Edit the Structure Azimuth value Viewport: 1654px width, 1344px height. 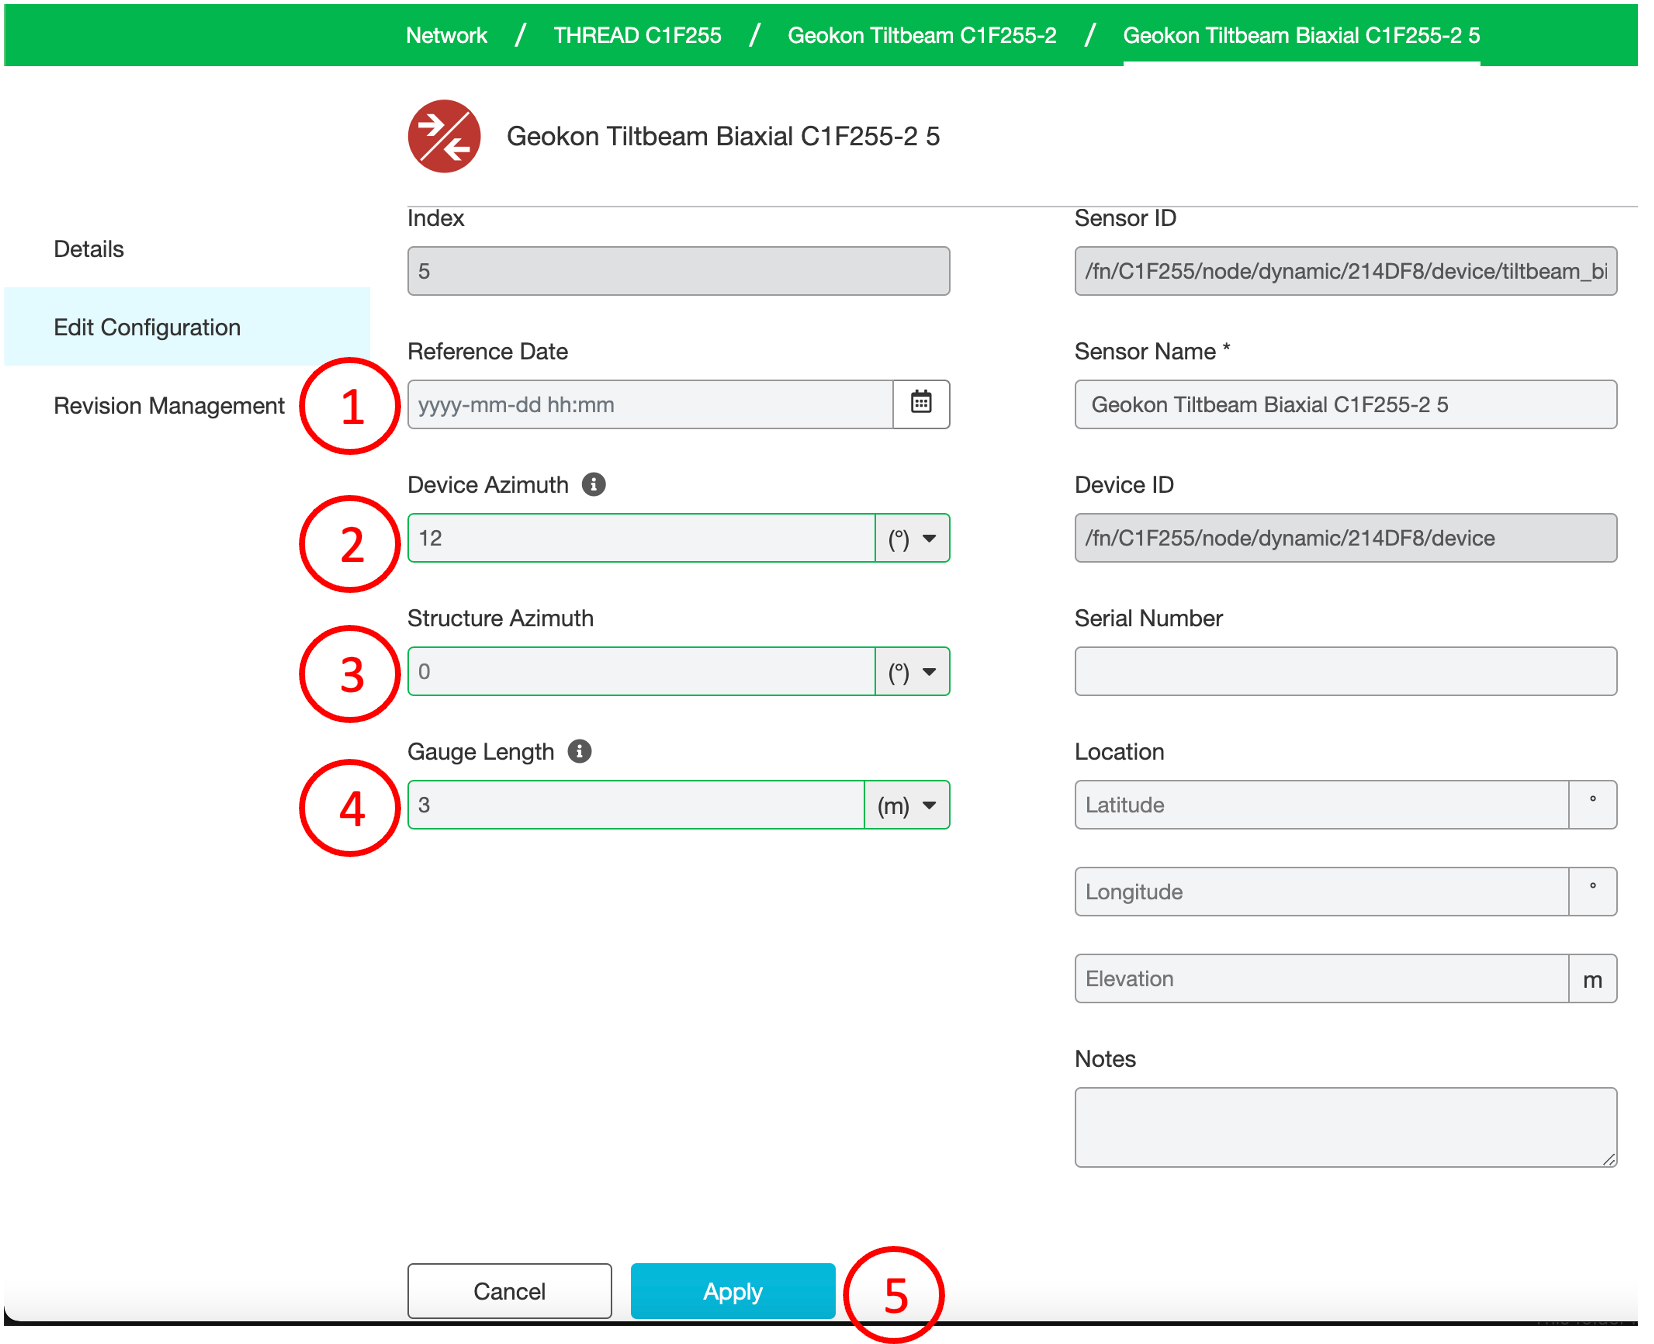[x=641, y=671]
